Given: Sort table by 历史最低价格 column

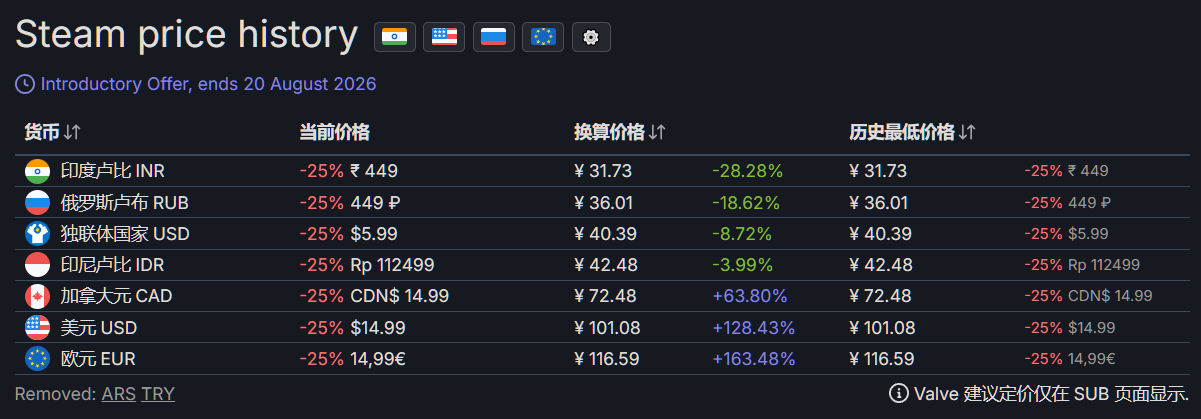Looking at the screenshot, I should click(912, 132).
